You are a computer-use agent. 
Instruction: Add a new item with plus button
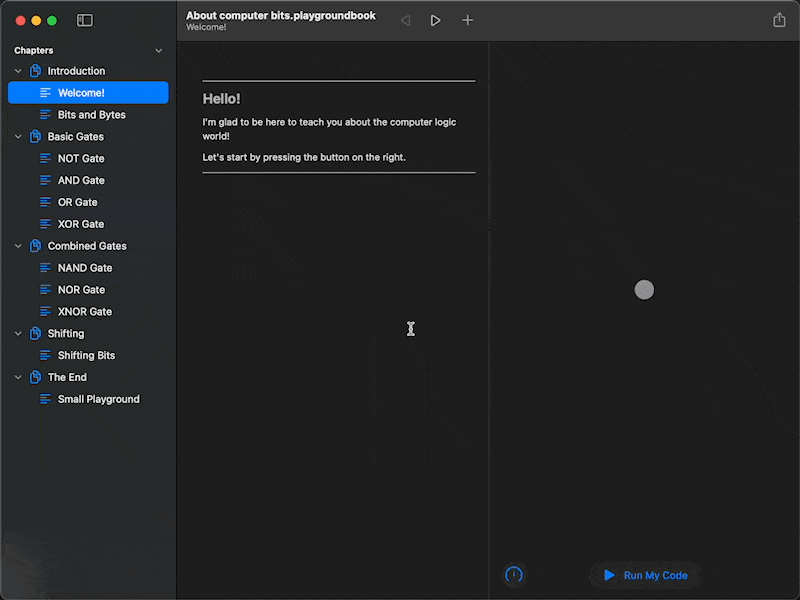pos(467,20)
